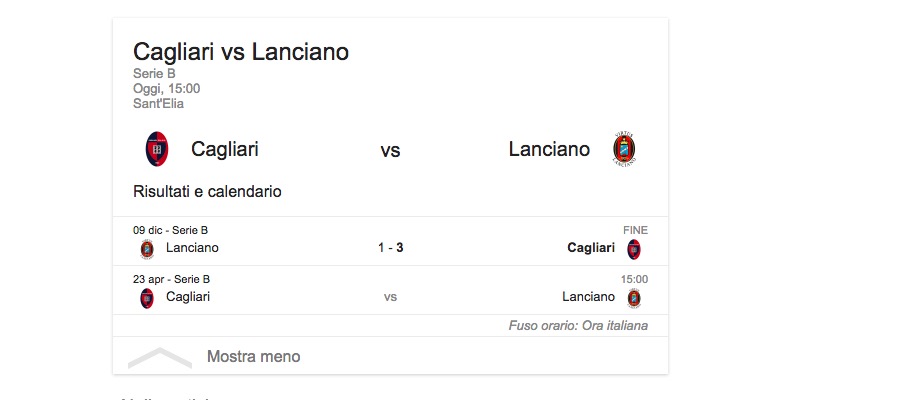Select the large Lanciano team name
Image resolution: width=916 pixels, height=400 pixels.
549,150
